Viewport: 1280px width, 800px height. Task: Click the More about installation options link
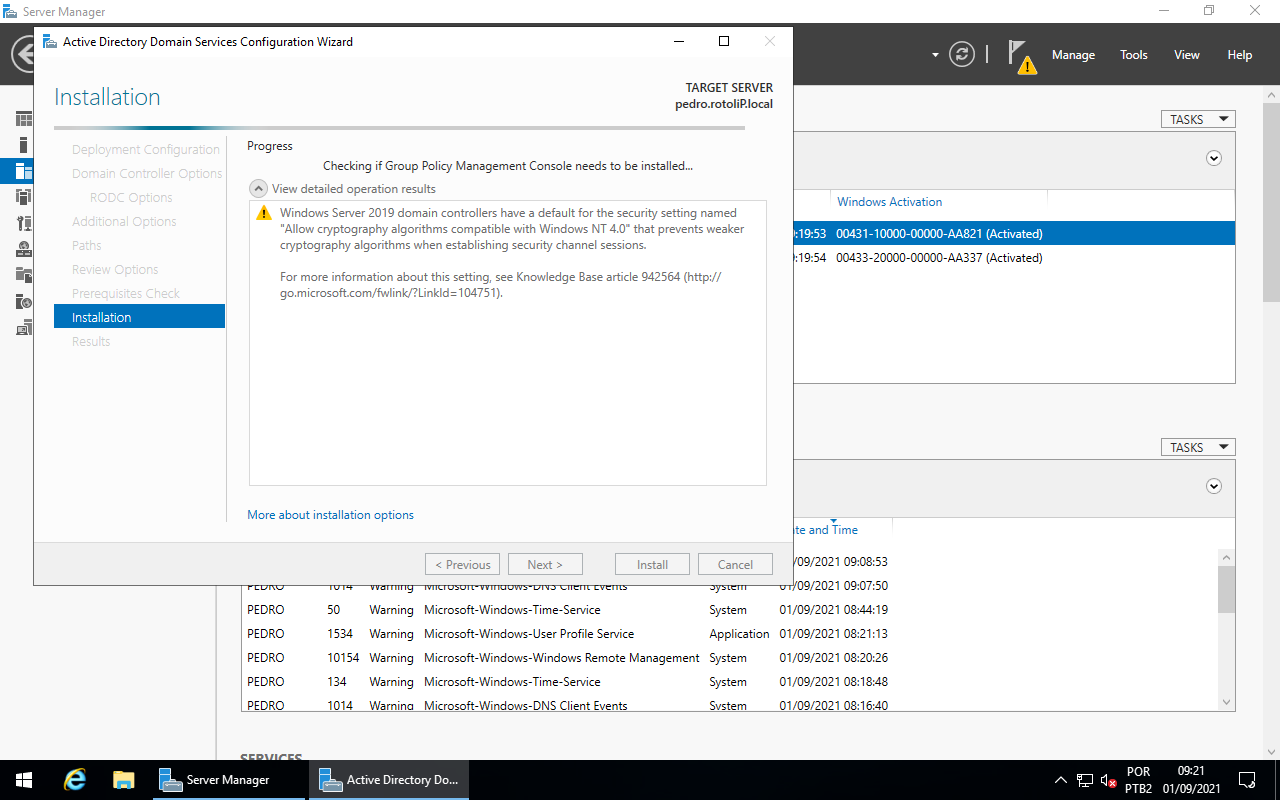pos(330,515)
